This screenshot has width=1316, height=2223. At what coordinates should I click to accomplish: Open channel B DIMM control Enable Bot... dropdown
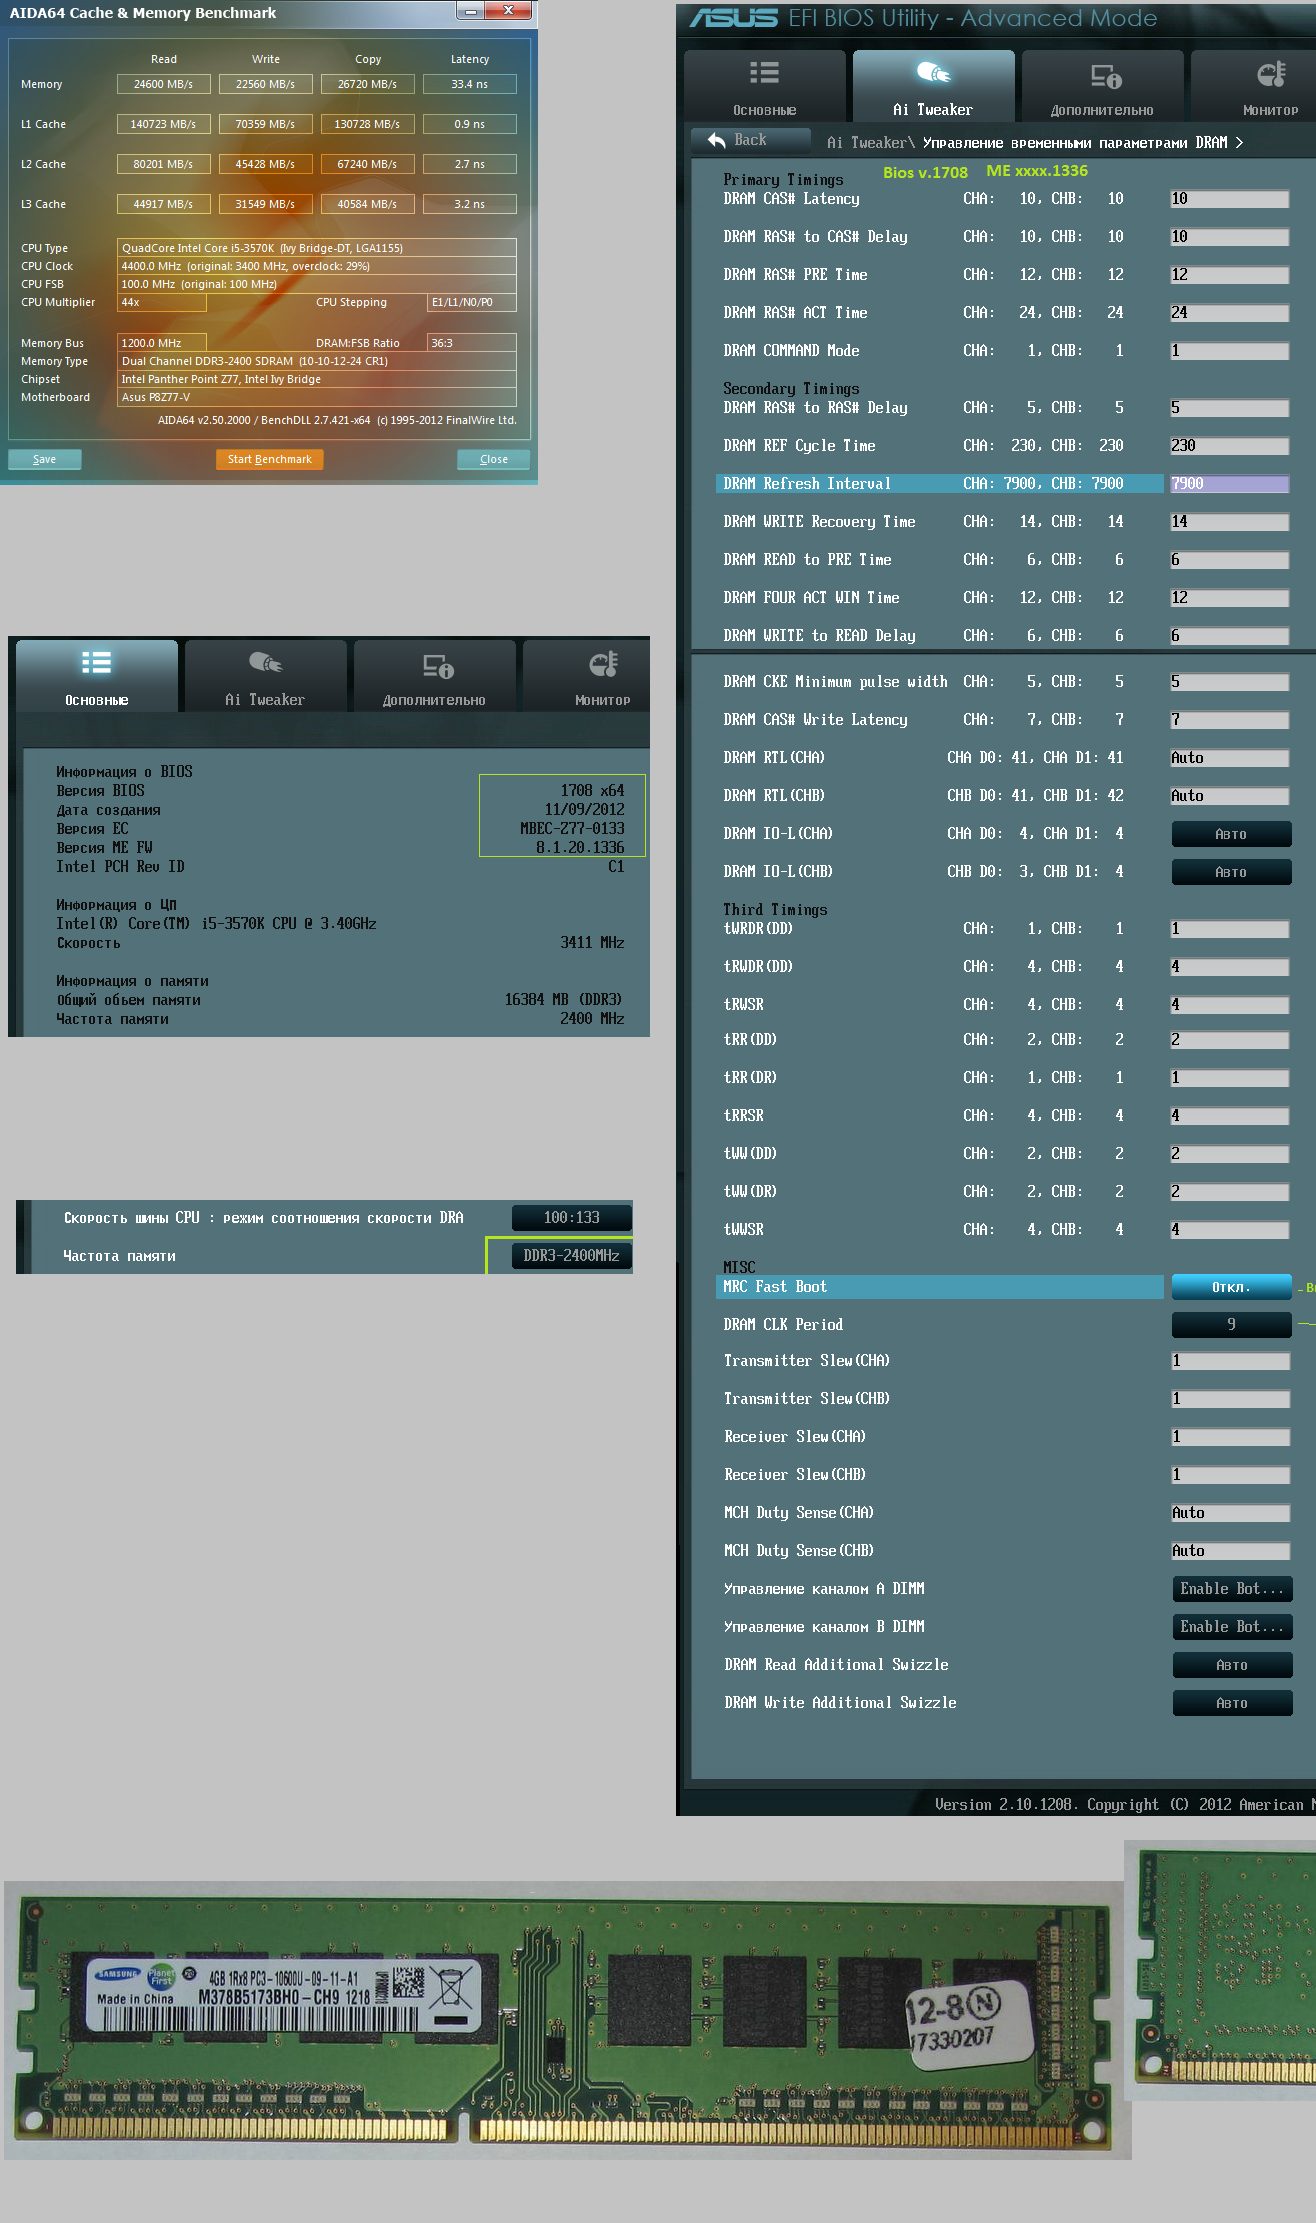coord(1232,1627)
